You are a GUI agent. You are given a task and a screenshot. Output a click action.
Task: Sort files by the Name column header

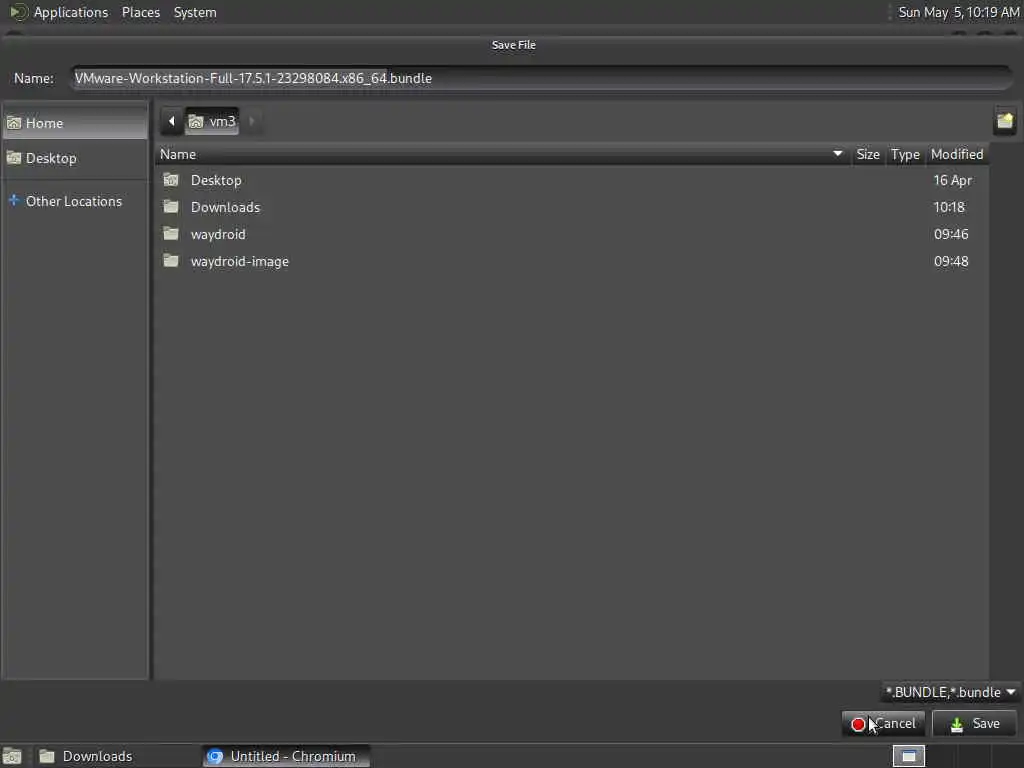[x=502, y=154]
